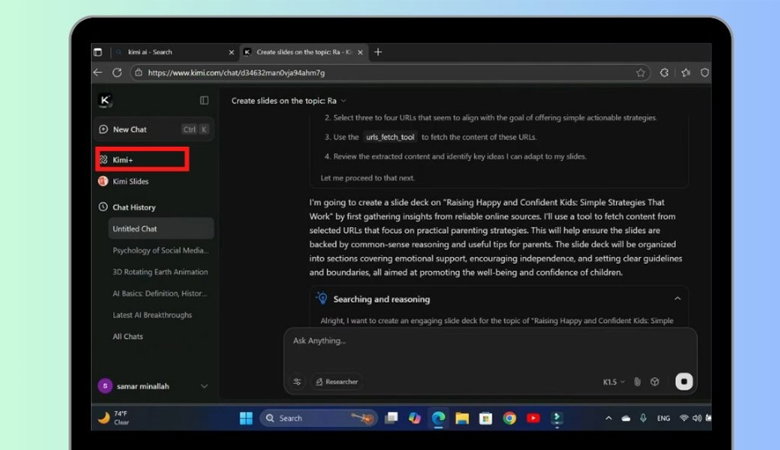Viewport: 780px width, 450px height.
Task: Click the browser extensions icon
Action: tap(664, 73)
